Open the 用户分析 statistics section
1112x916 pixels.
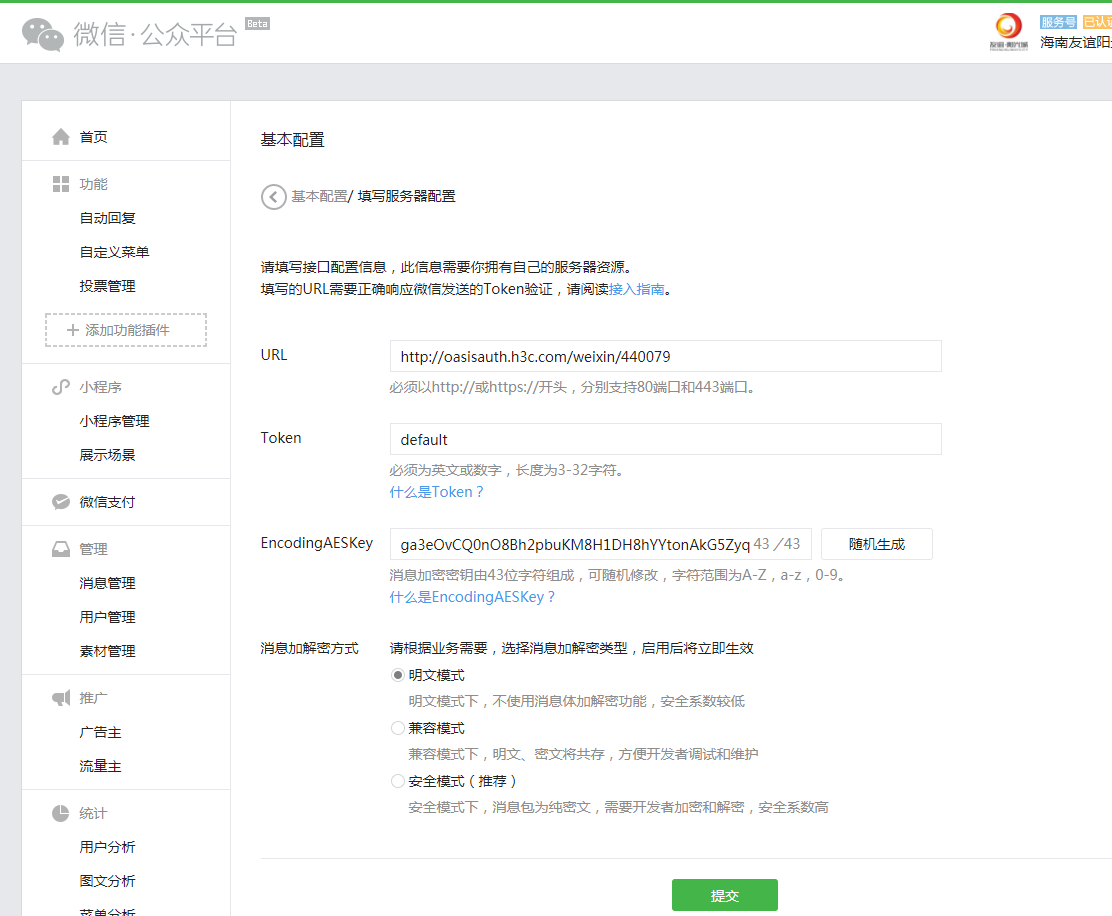106,846
